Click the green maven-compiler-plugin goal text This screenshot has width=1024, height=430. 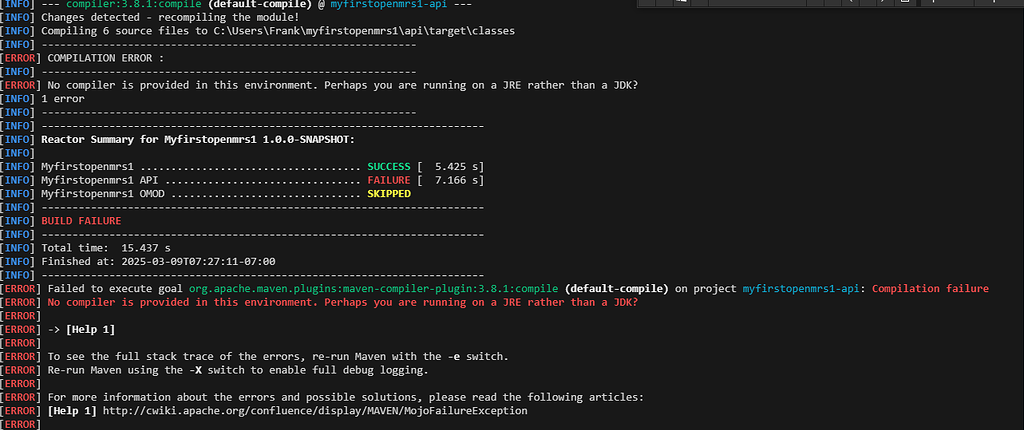[374, 288]
